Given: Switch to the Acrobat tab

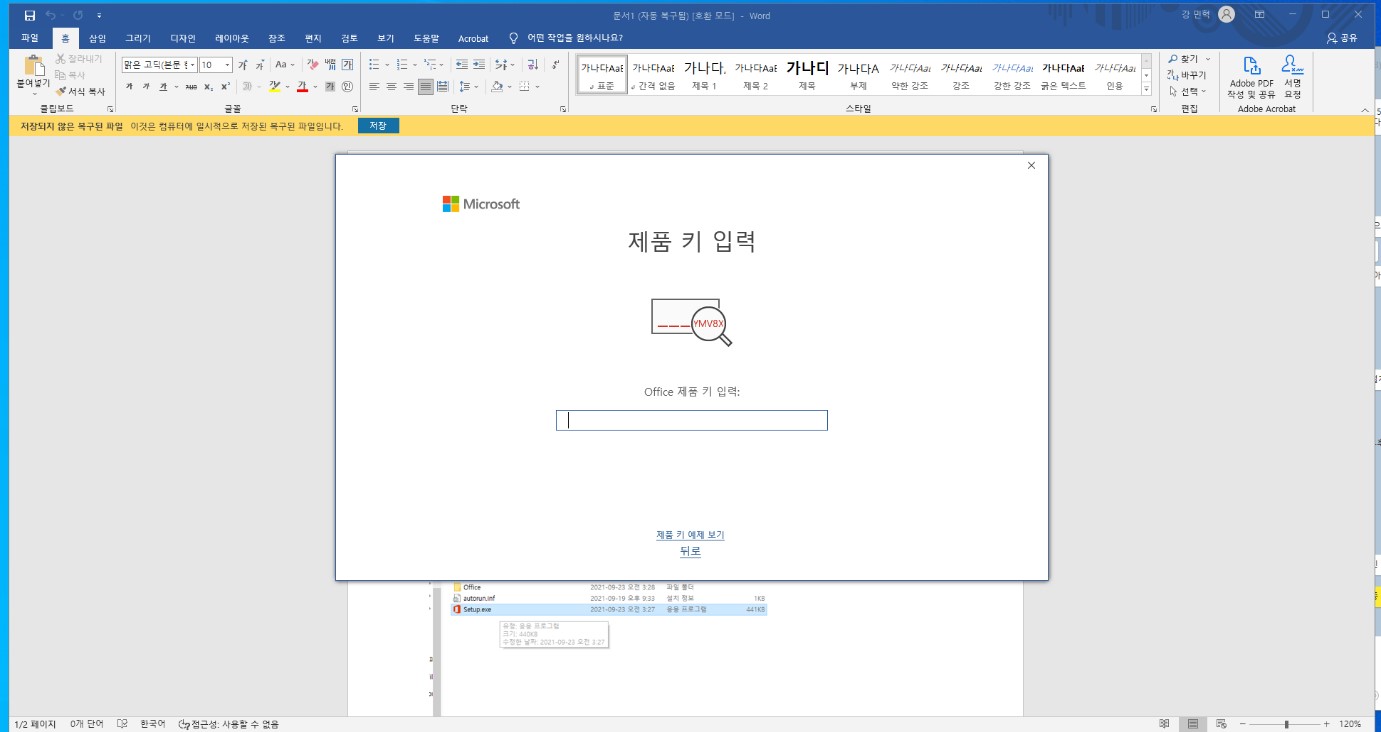Looking at the screenshot, I should [x=473, y=38].
